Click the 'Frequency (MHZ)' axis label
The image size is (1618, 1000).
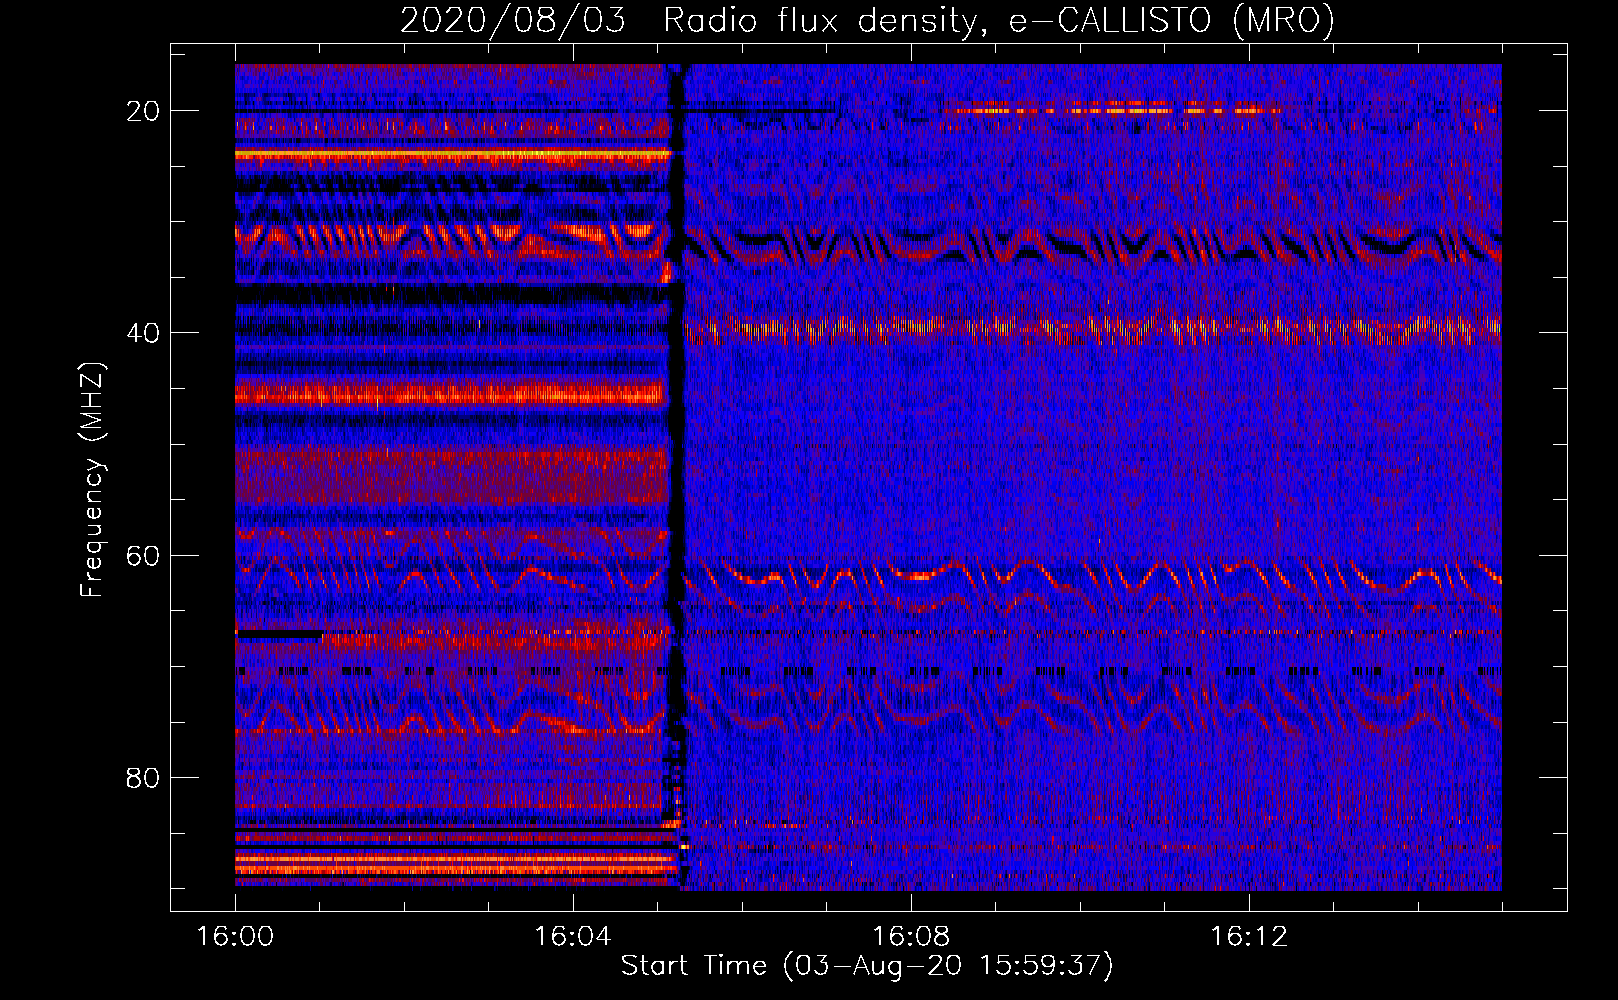(92, 480)
